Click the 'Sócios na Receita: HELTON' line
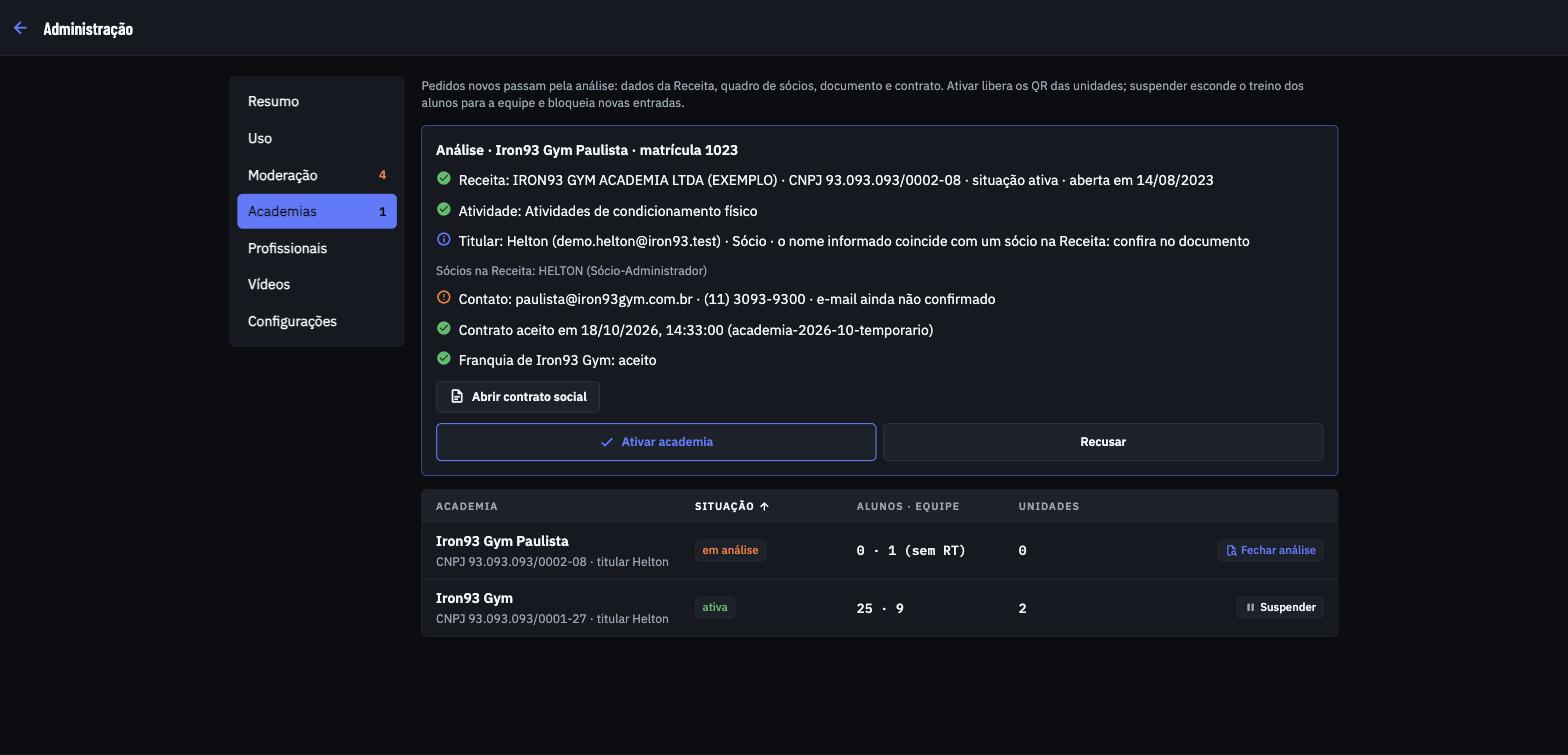The height and width of the screenshot is (755, 1568). click(x=571, y=271)
